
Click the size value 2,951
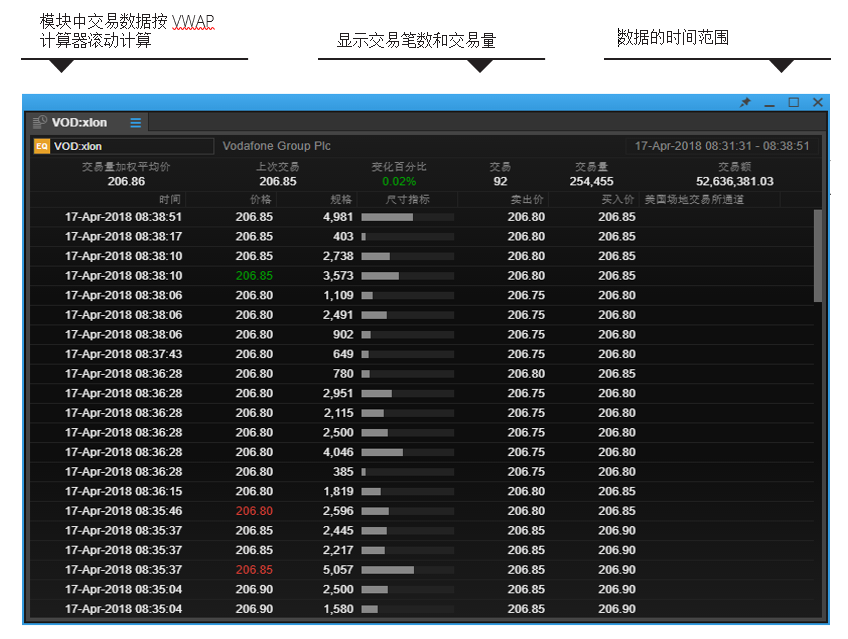point(338,394)
